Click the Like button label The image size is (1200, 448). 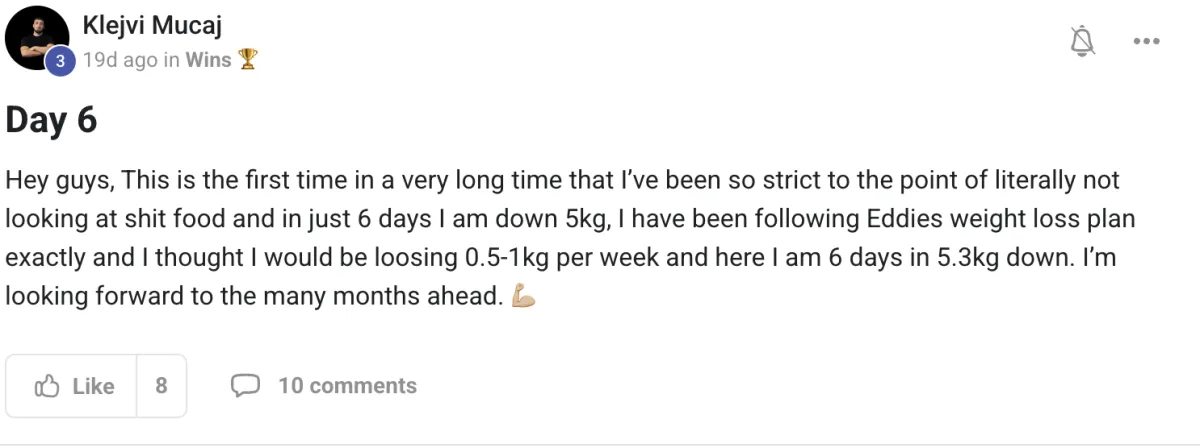[93, 386]
